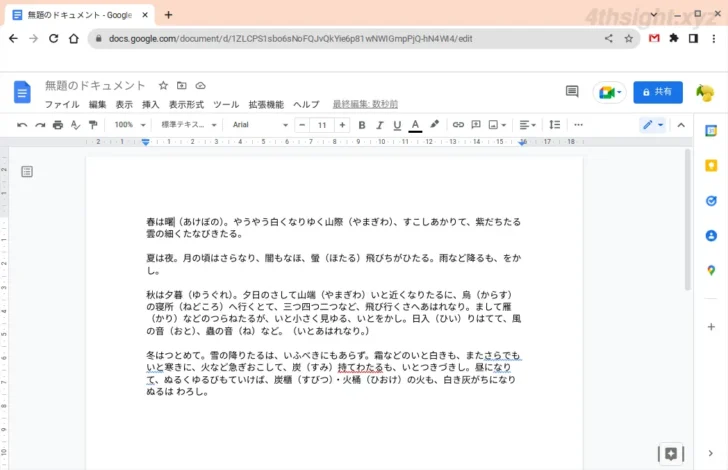Open the ファイル menu
The height and width of the screenshot is (470, 728).
[62, 104]
